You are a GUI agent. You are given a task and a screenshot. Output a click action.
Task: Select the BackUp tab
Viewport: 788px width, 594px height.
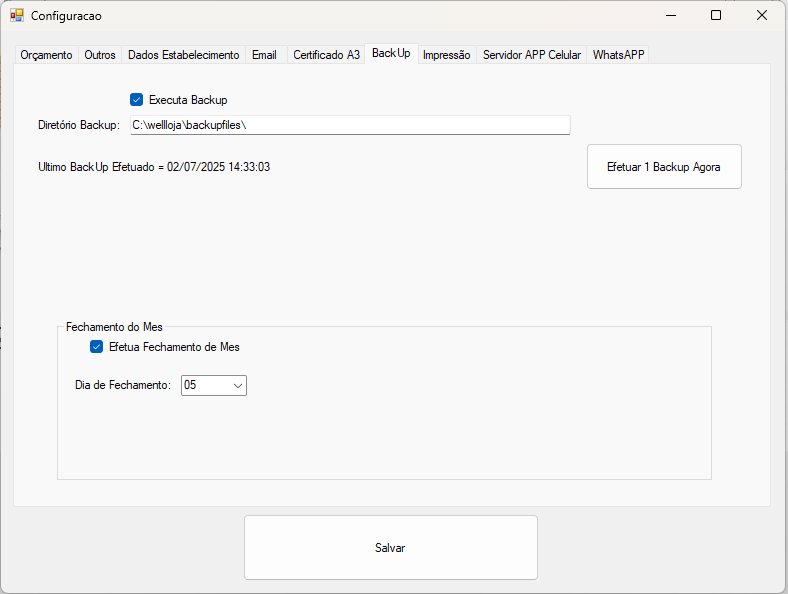click(x=391, y=53)
